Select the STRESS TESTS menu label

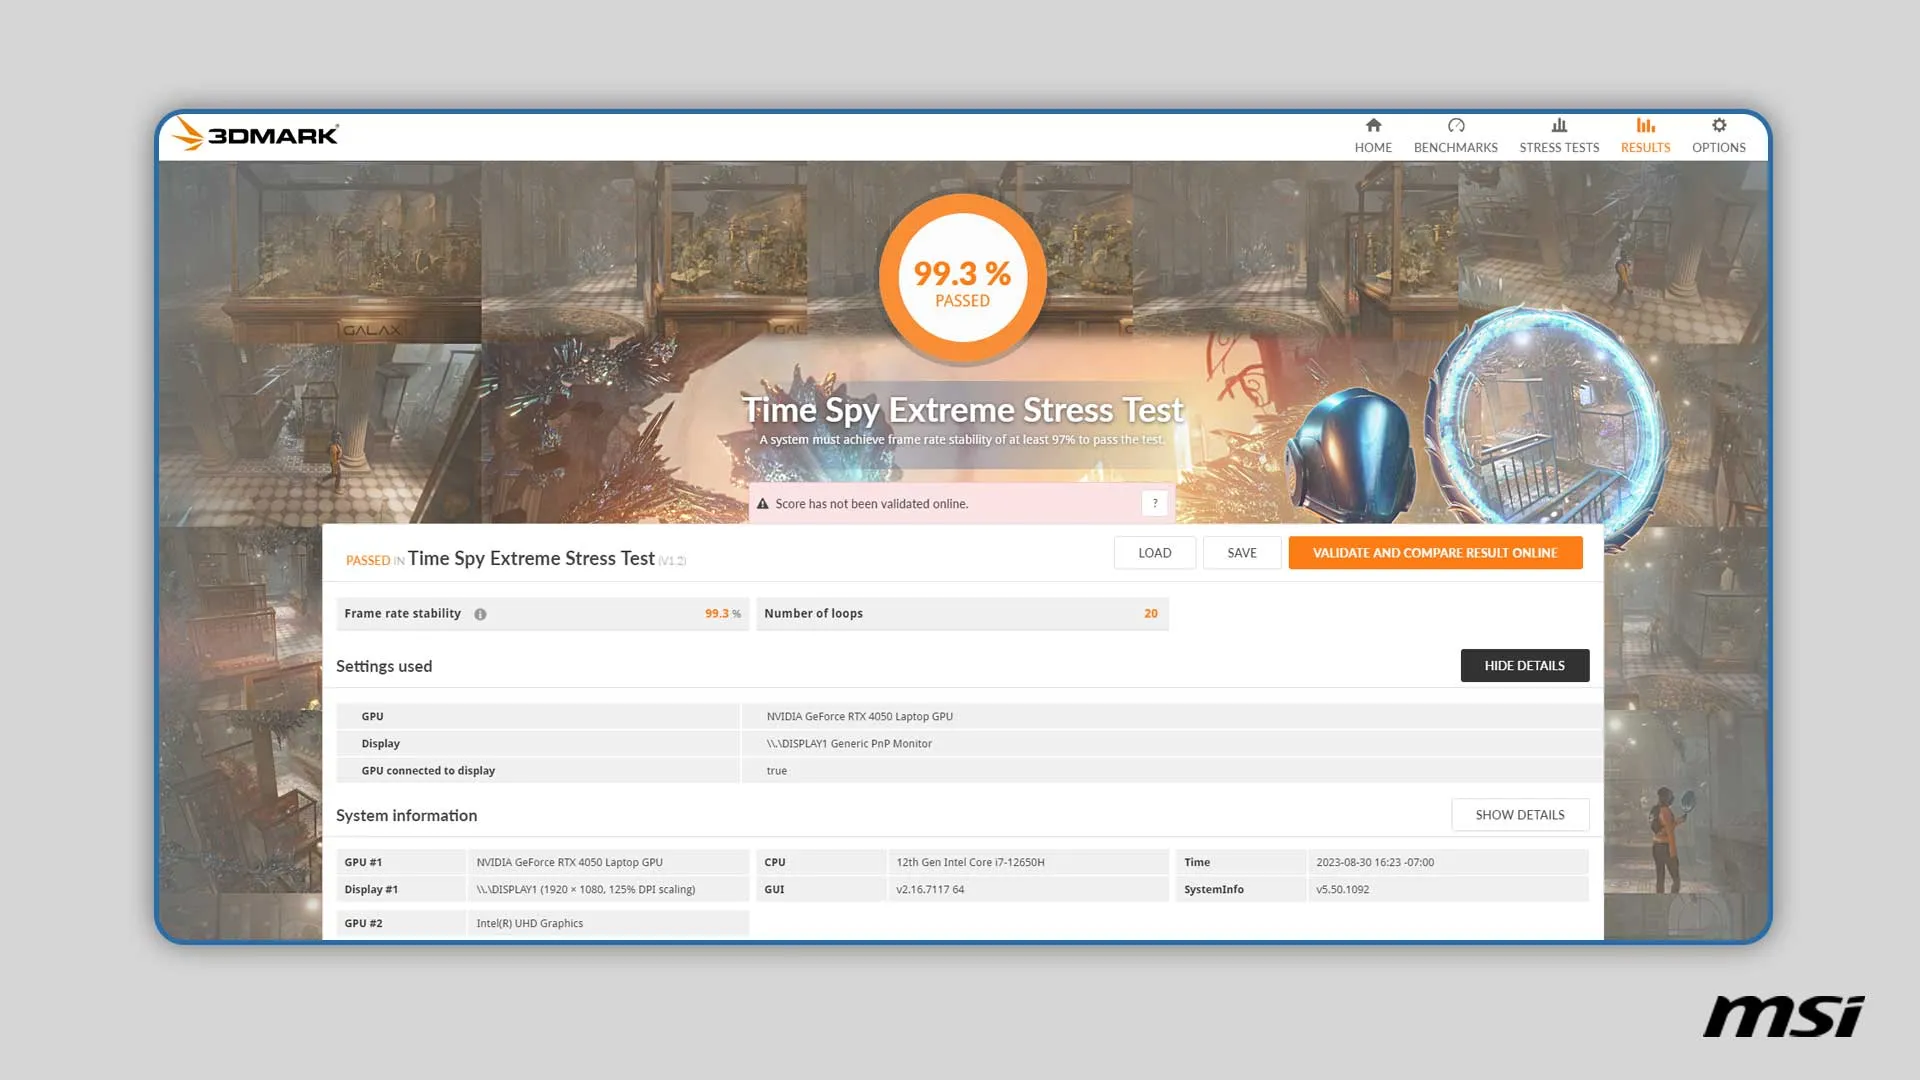[1559, 147]
